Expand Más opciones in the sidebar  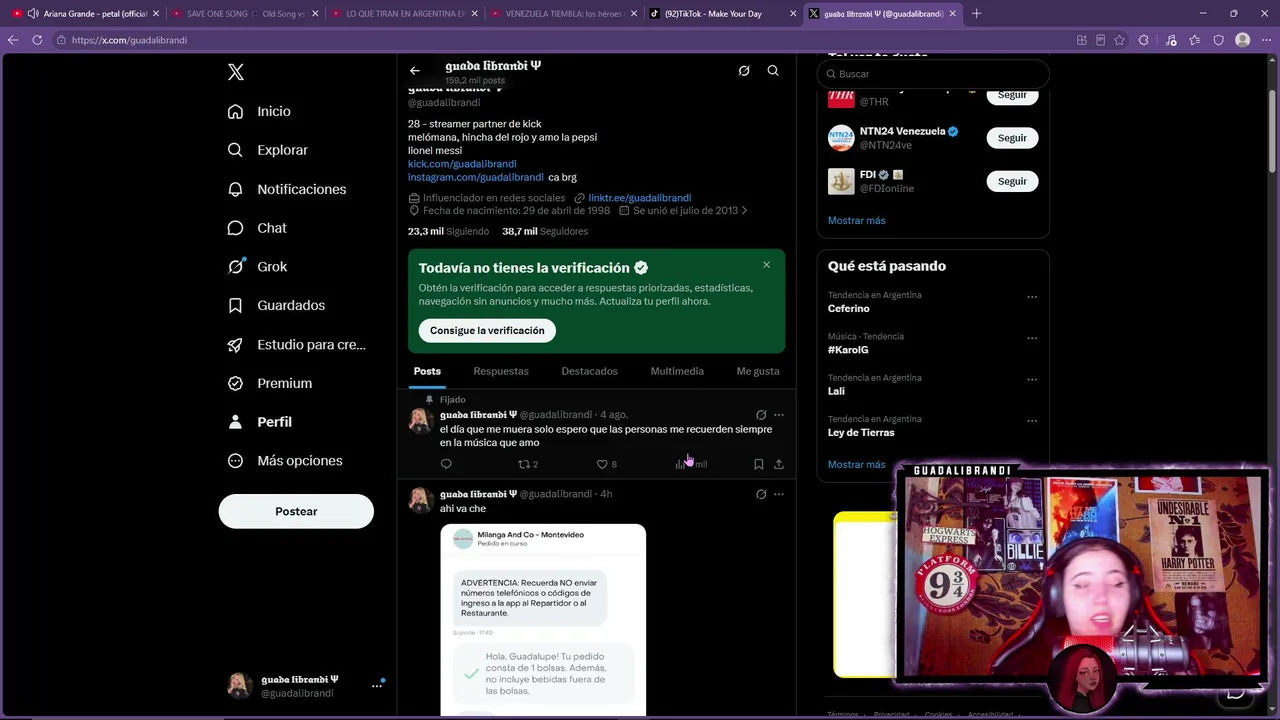(285, 461)
